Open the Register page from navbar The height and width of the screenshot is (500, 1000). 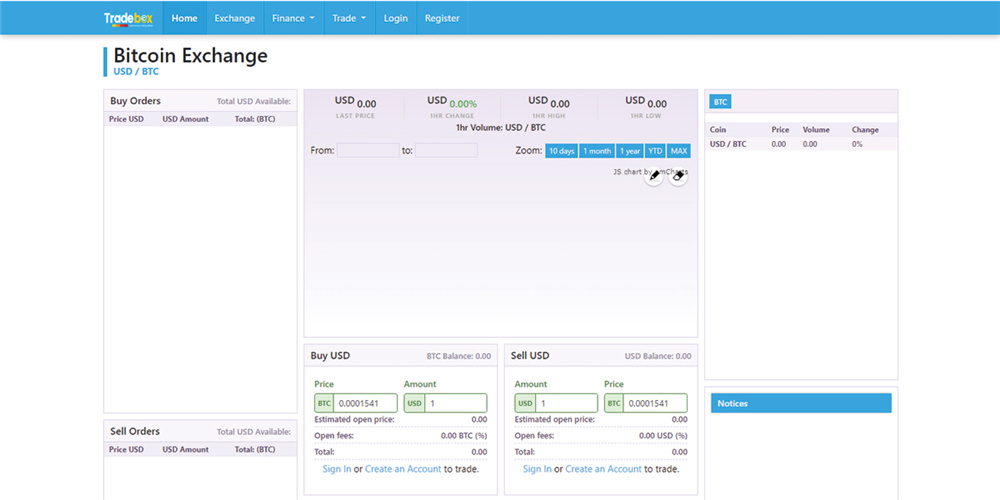pos(442,18)
